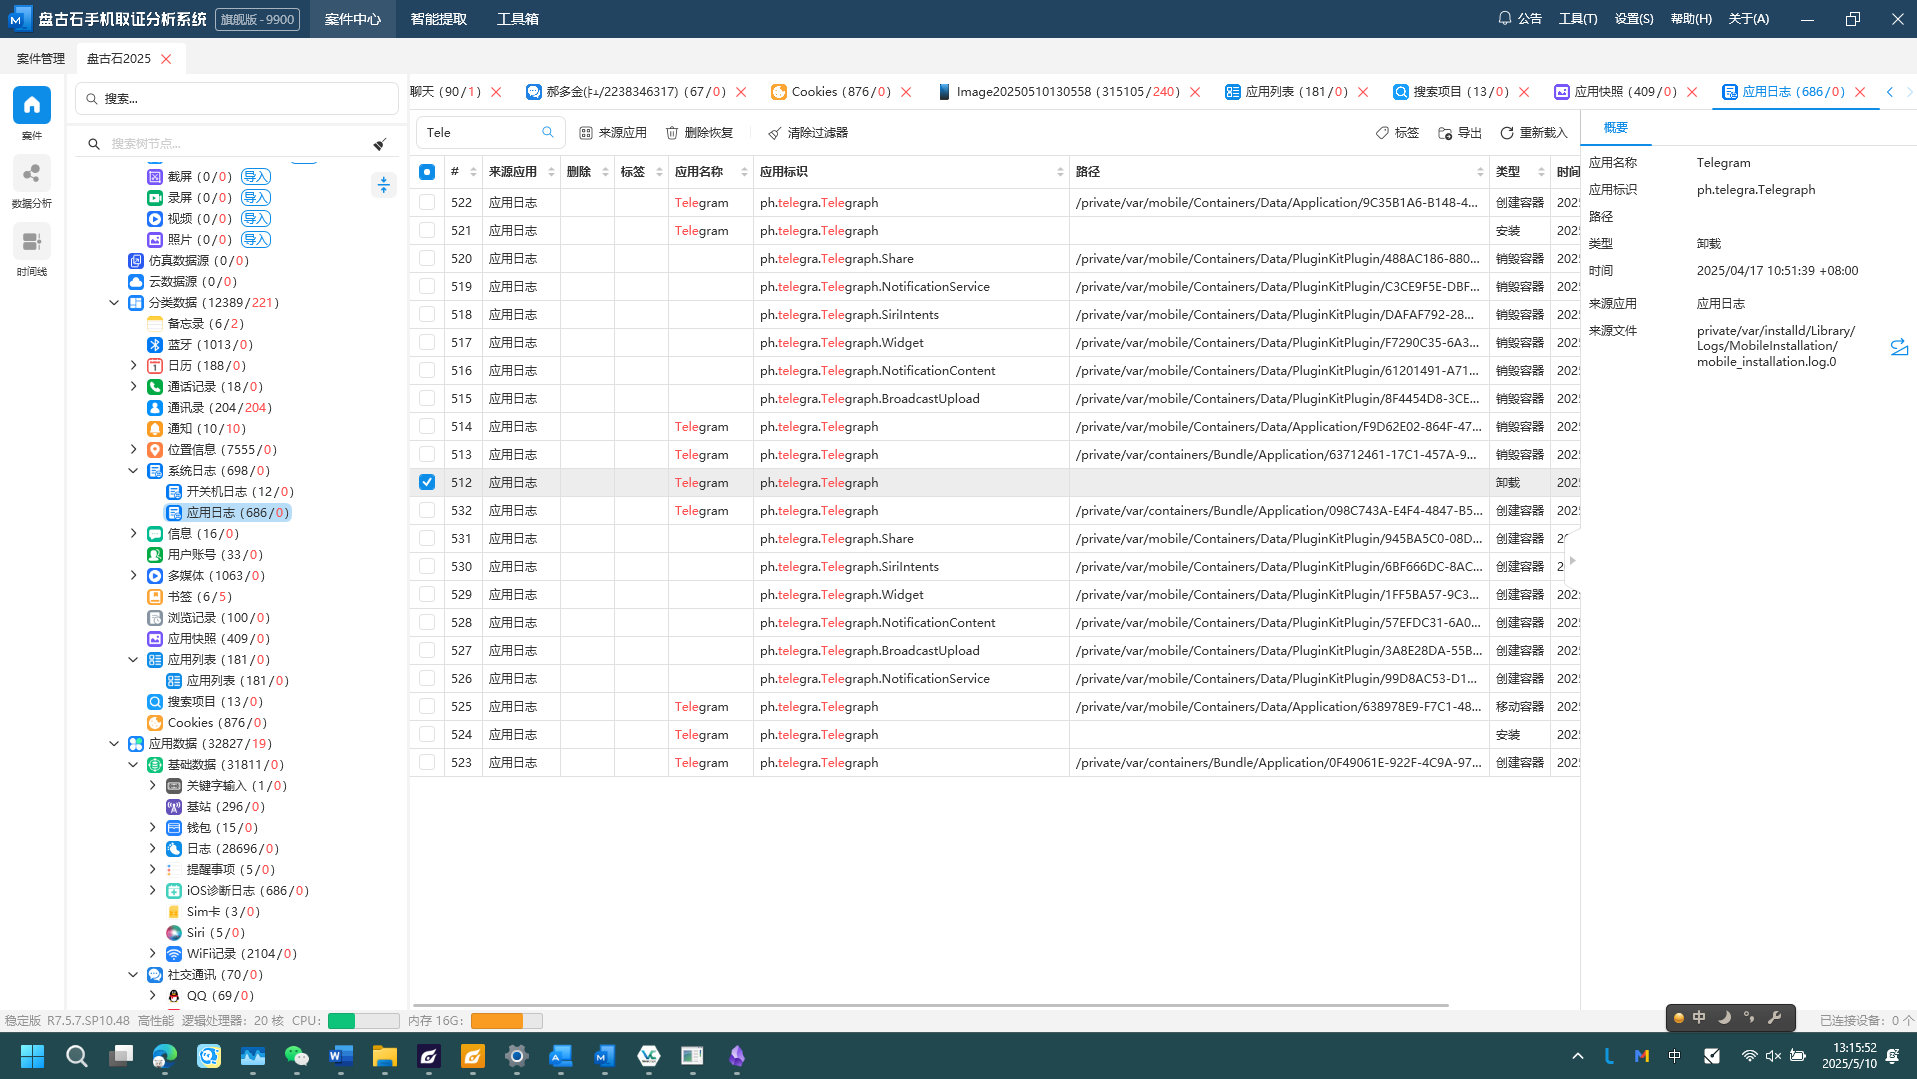
Task: Open Word from the taskbar
Action: (x=341, y=1056)
